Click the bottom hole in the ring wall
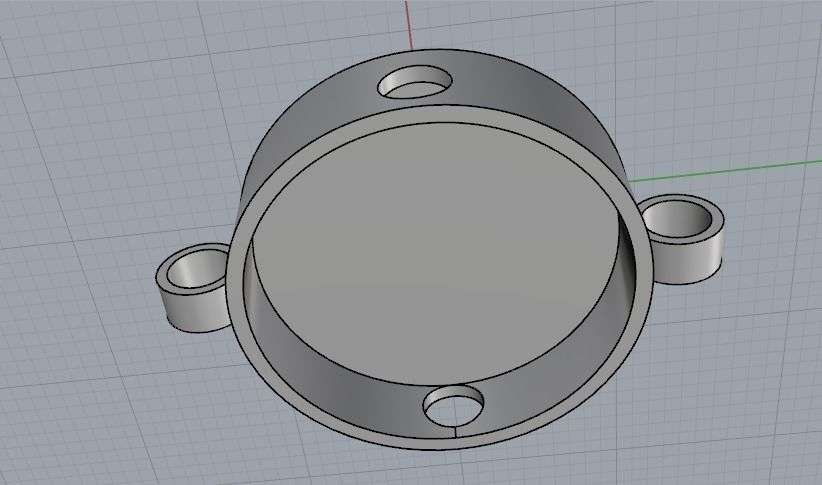This screenshot has width=822, height=485. pos(453,406)
